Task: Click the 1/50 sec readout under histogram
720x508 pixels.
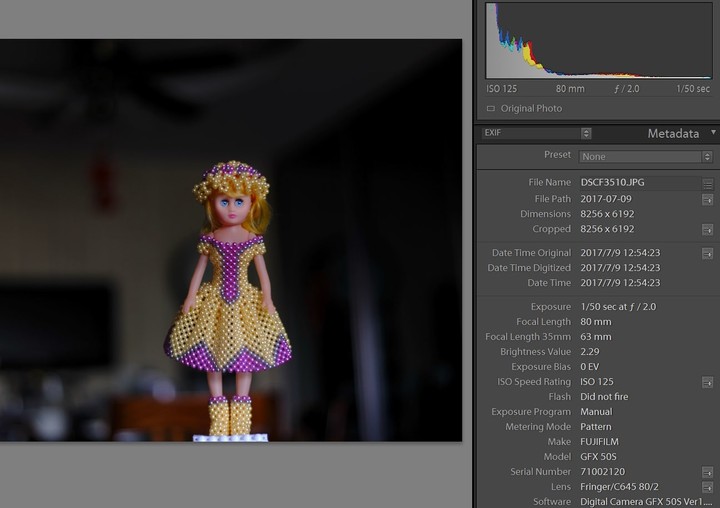Action: [x=693, y=89]
